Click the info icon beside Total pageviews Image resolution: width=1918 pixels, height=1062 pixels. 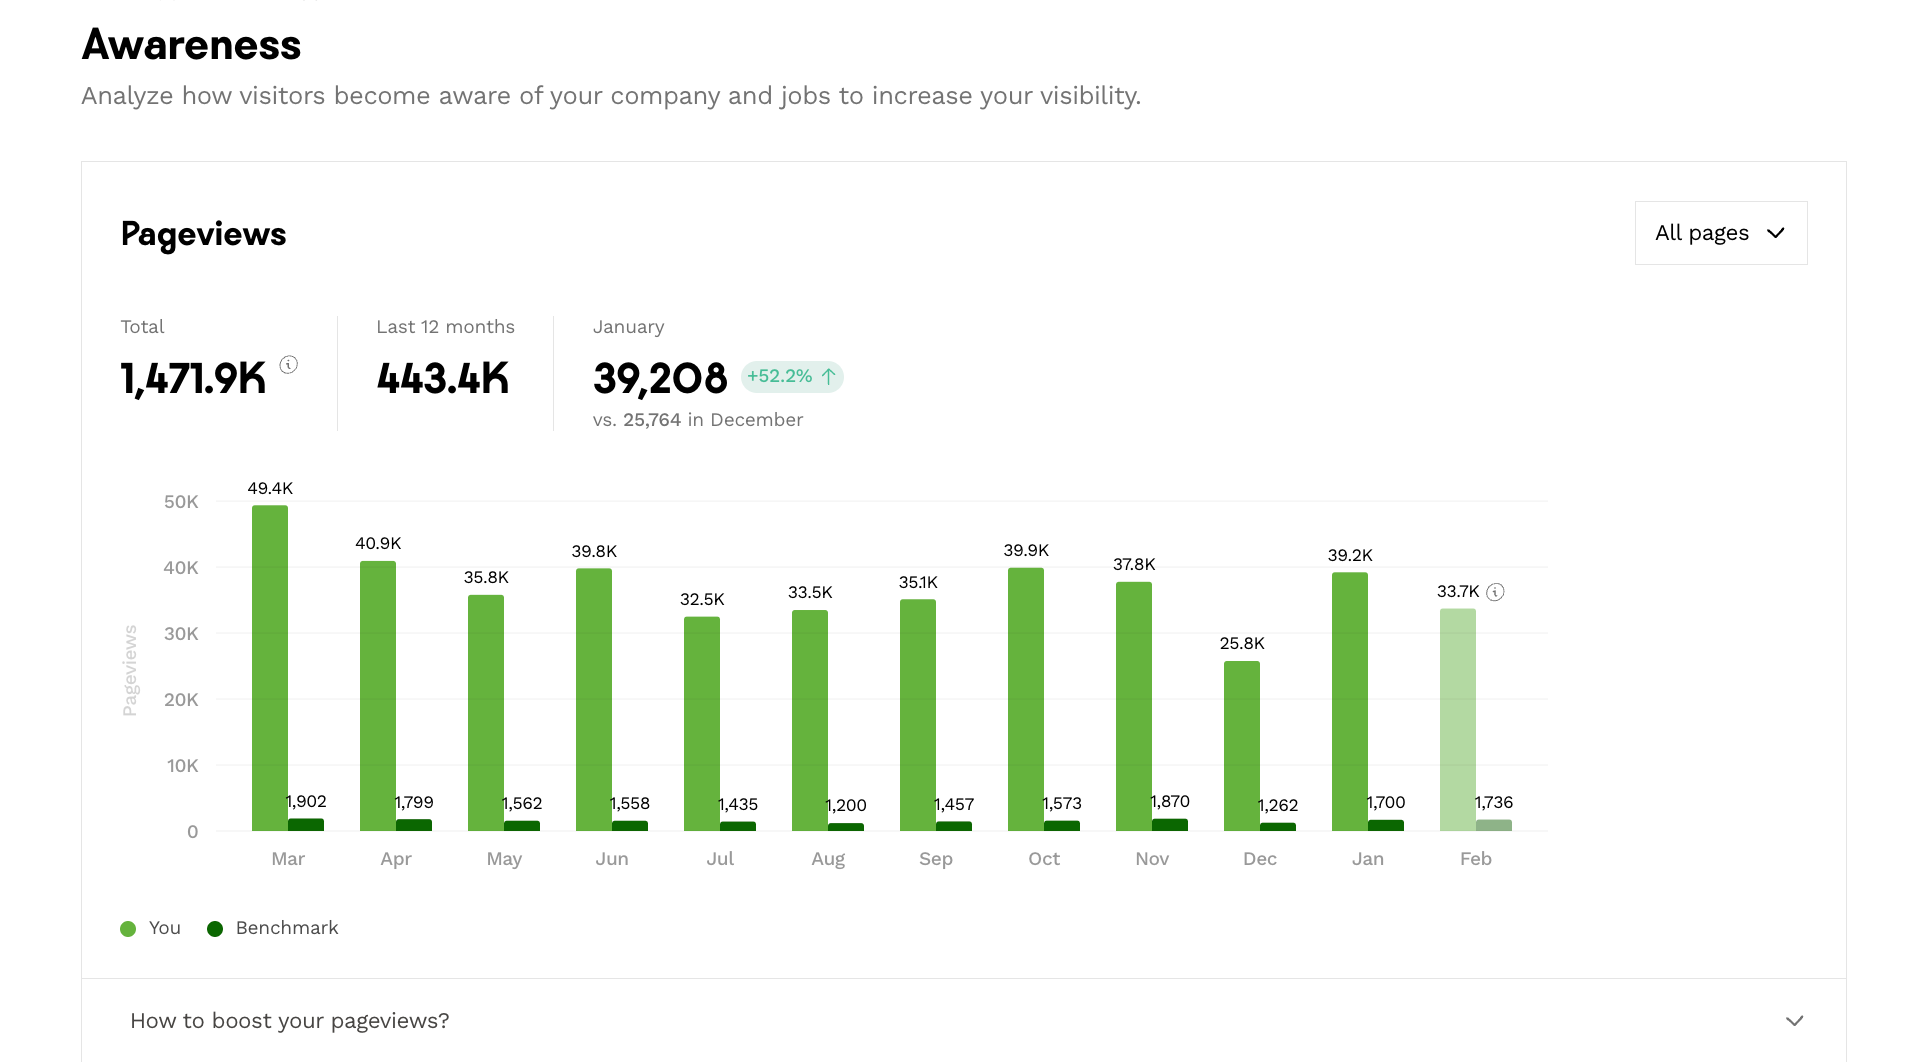click(x=289, y=365)
